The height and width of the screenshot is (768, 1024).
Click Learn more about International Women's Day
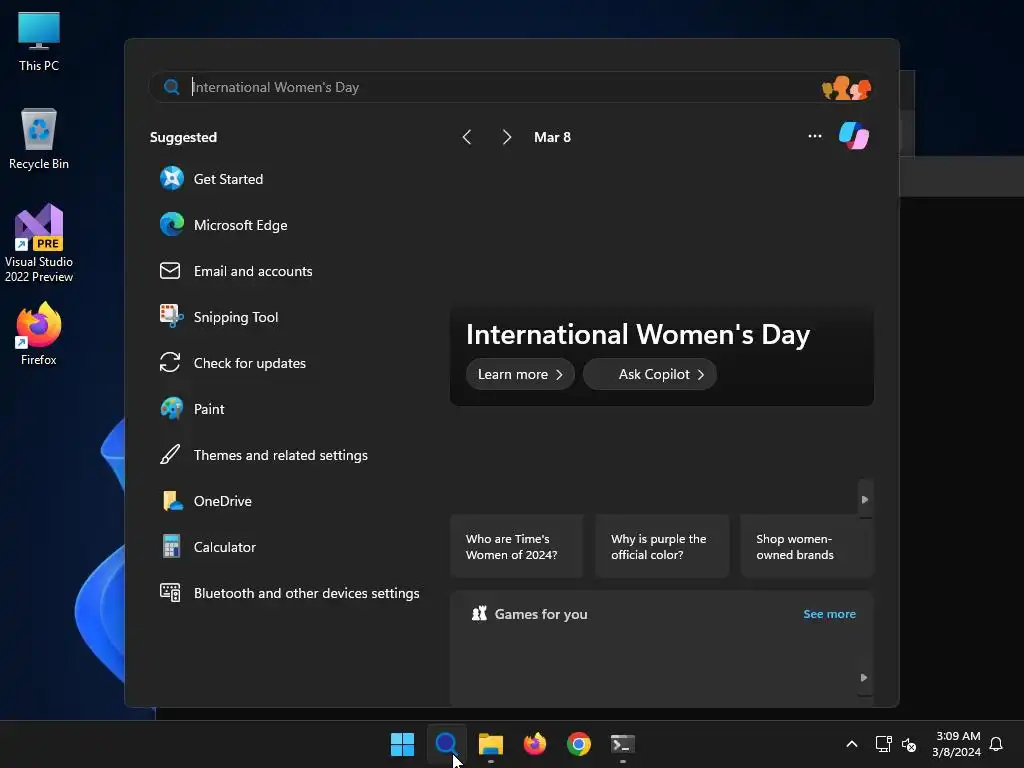click(520, 374)
